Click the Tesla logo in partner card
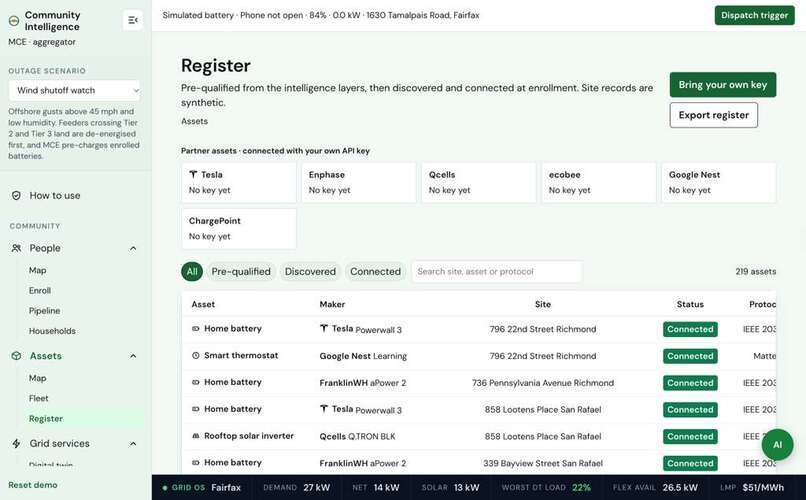This screenshot has width=806, height=500. pos(193,175)
